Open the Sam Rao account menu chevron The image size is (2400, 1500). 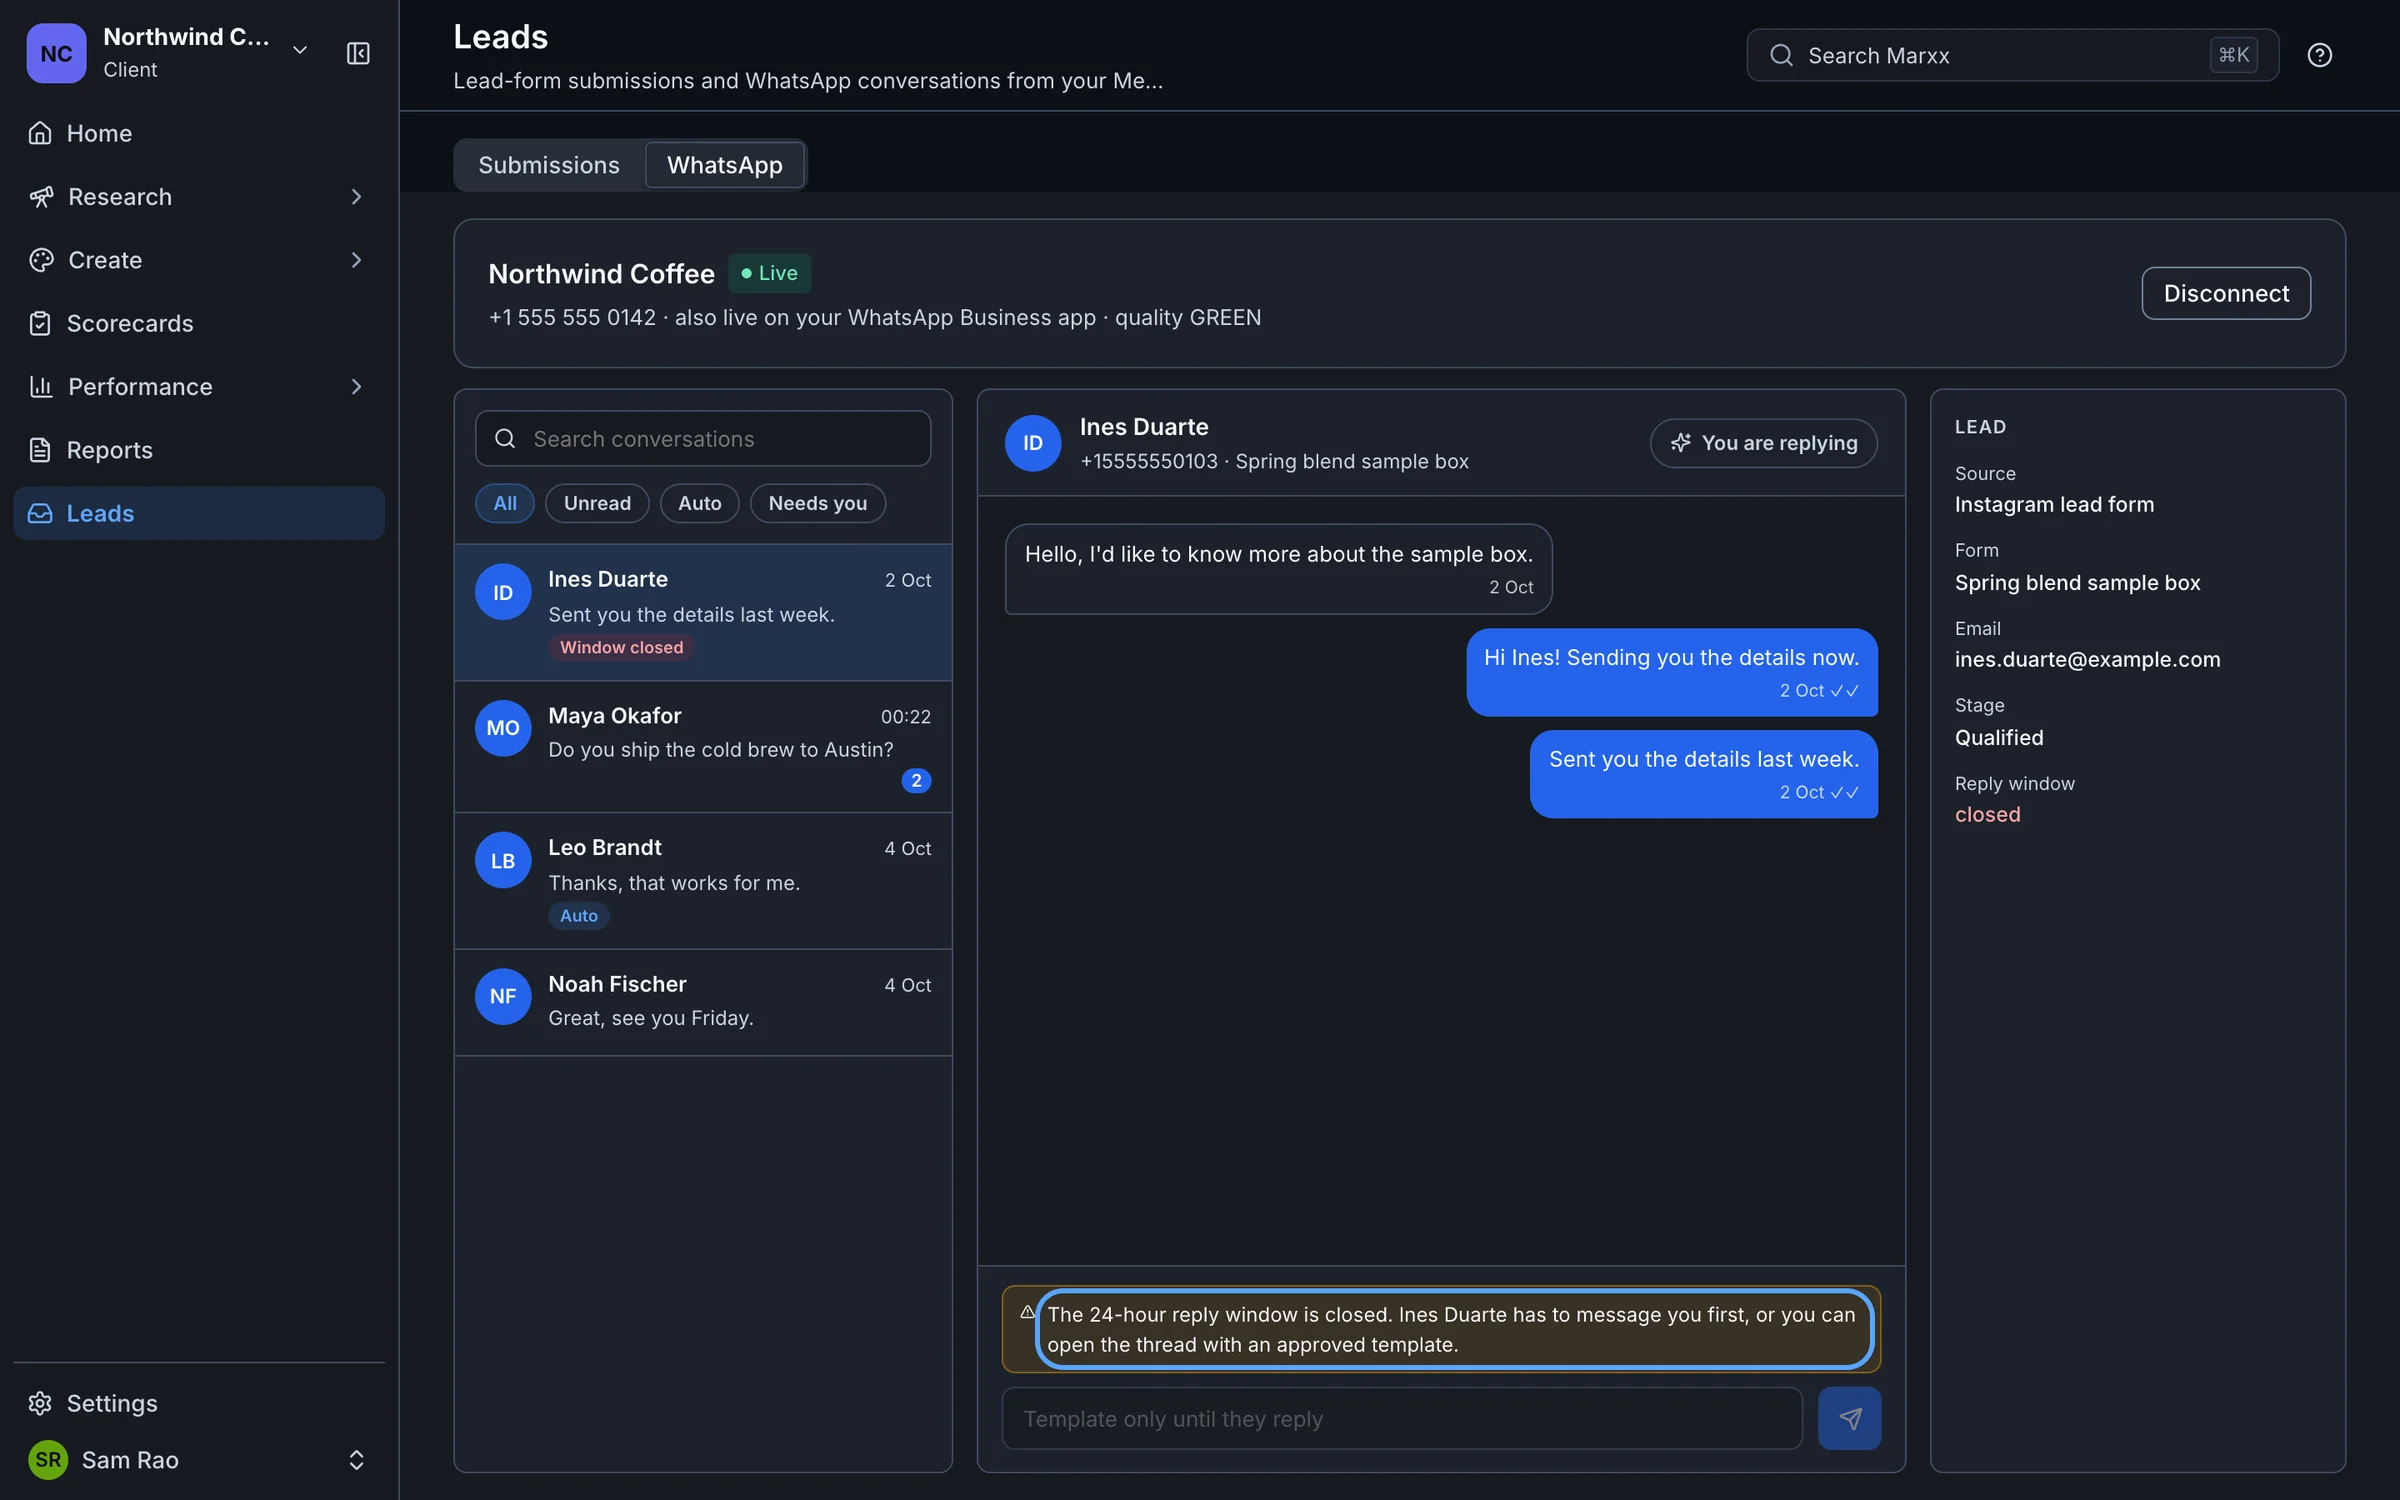356,1460
